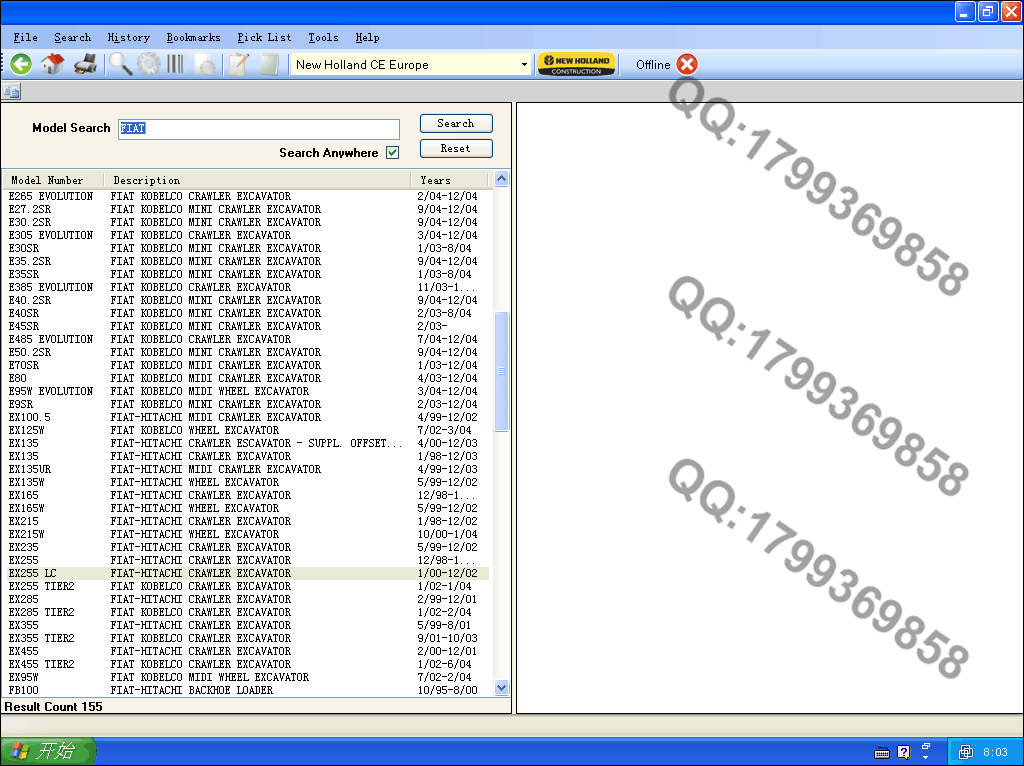Go to Home via house icon
The image size is (1024, 766).
tap(53, 64)
